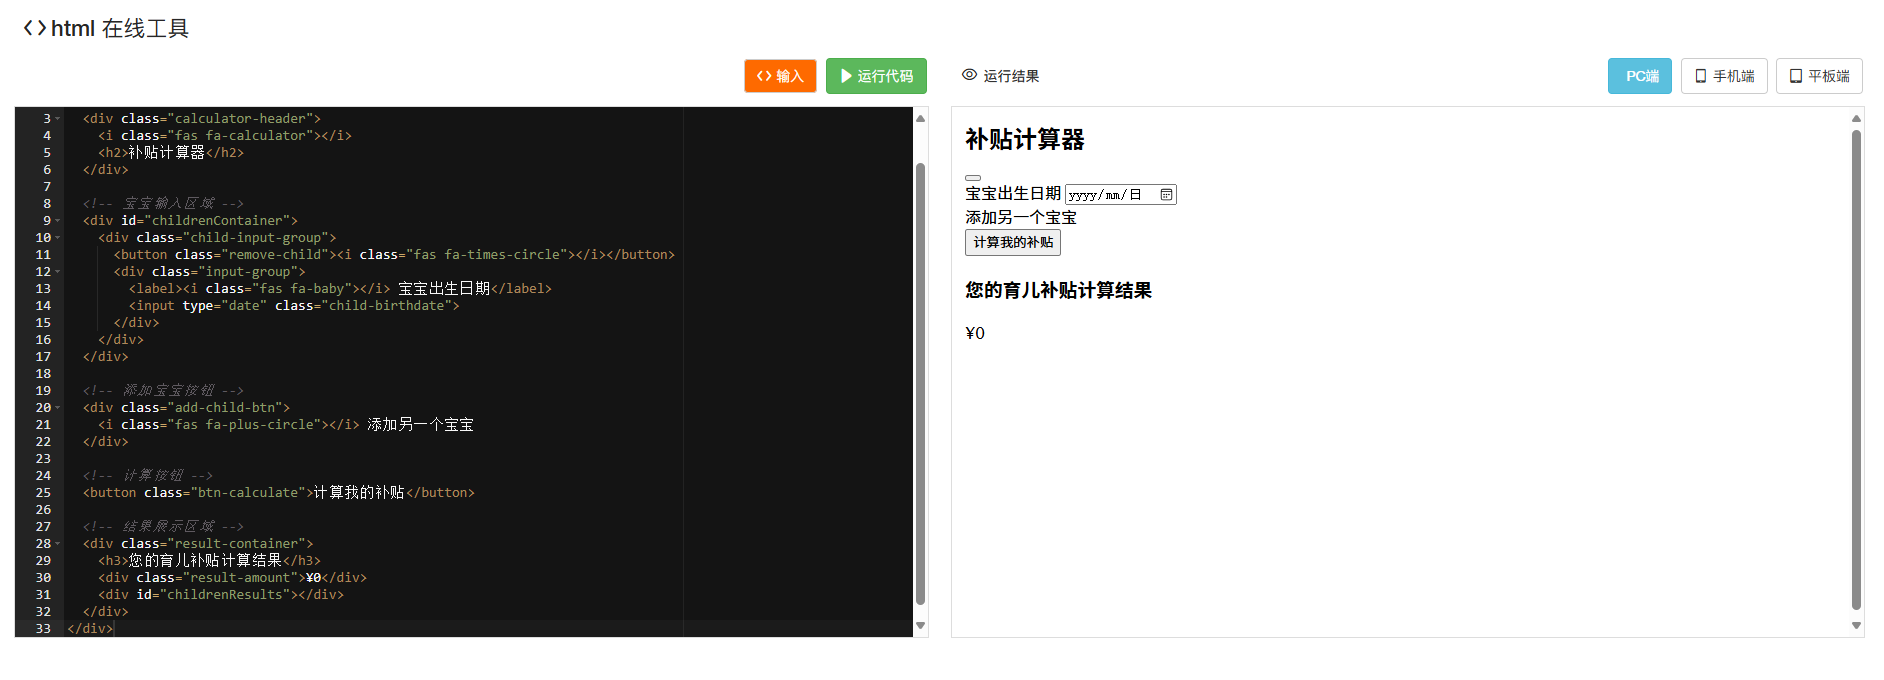1884x680 pixels.
Task: Click the comment 宝宝输入区域 on line 8
Action: 163,203
